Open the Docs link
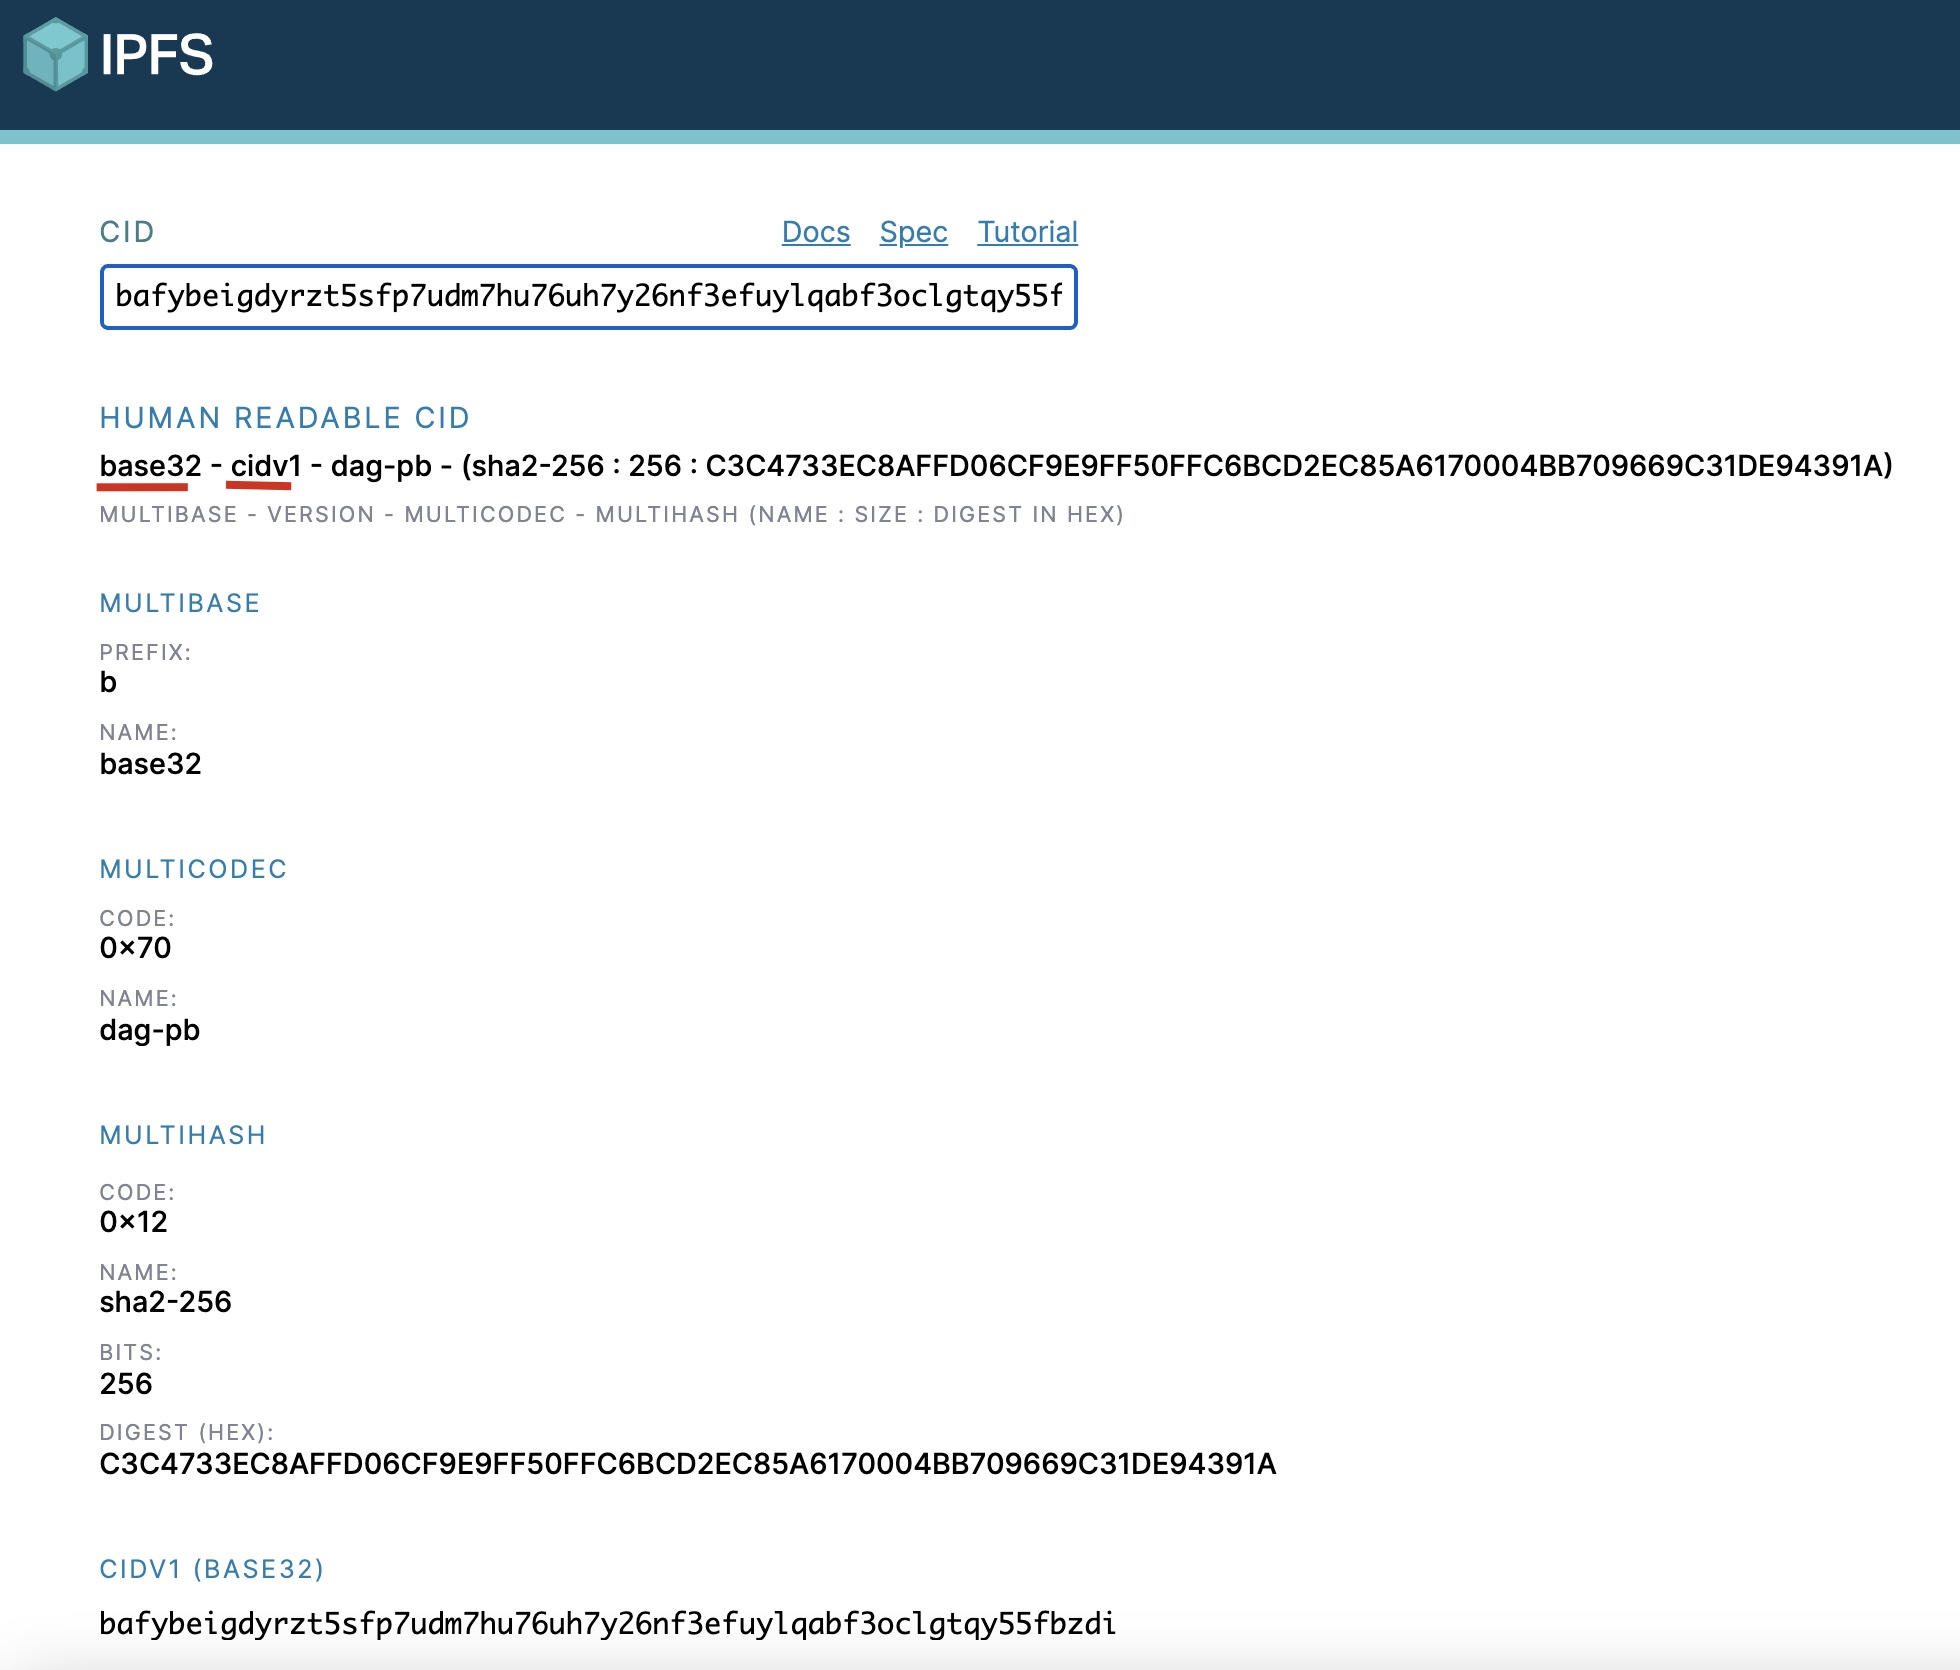This screenshot has width=1960, height=1670. (x=815, y=232)
